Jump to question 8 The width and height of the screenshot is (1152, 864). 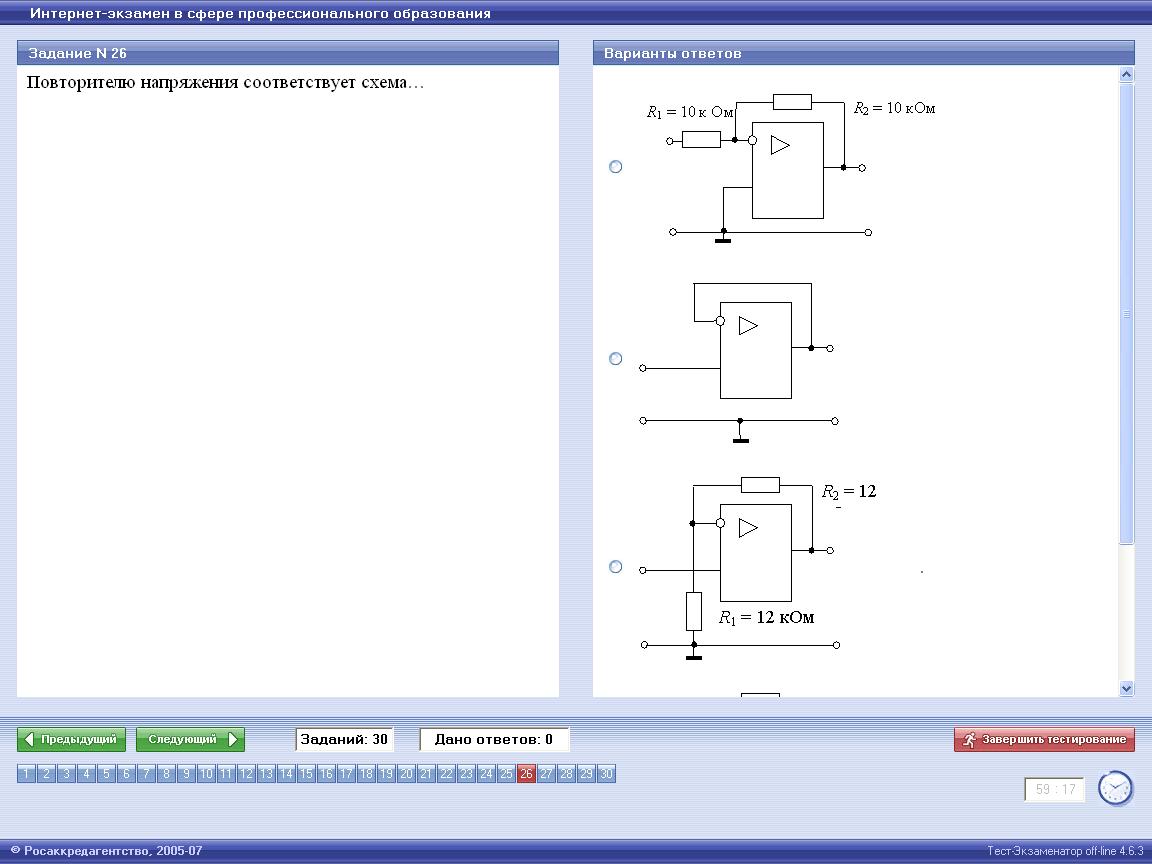[166, 774]
